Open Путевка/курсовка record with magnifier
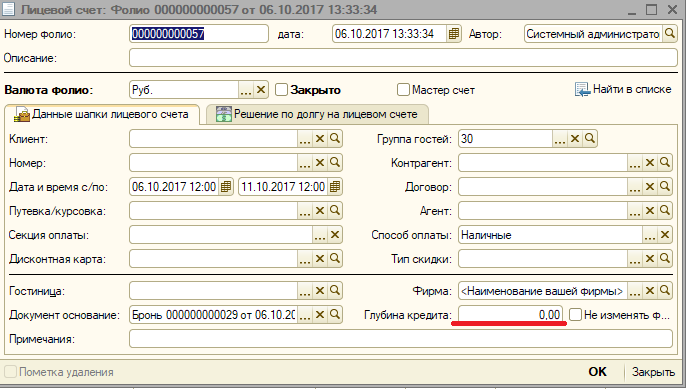Viewport: 688px width, 389px height. [x=335, y=211]
